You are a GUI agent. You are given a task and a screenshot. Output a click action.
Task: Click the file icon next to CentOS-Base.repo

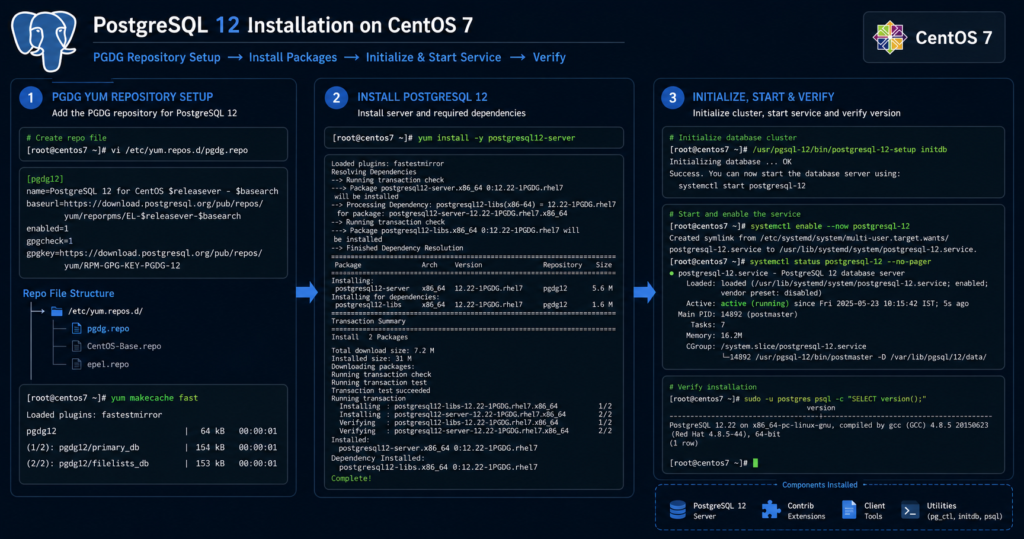click(x=76, y=346)
